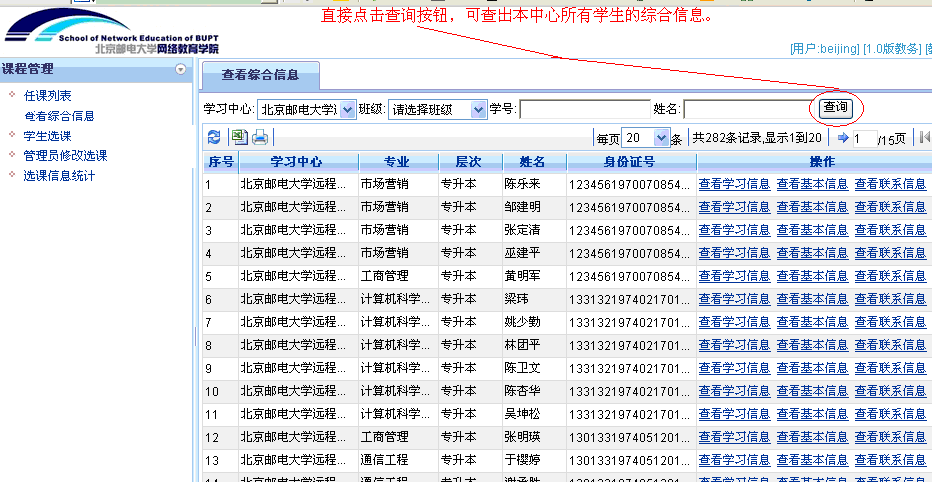Click 查看基本信息 link for 梁玮
Image resolution: width=932 pixels, height=482 pixels.
coord(812,299)
